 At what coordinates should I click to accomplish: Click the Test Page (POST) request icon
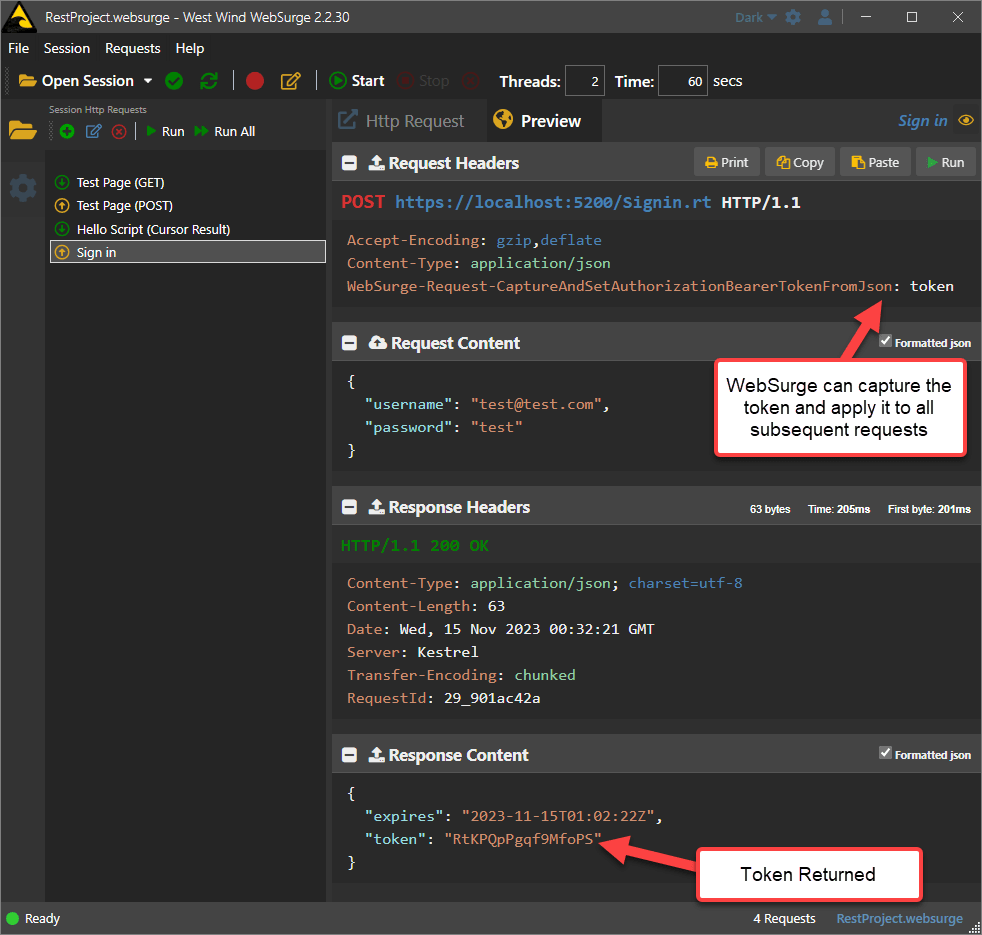tap(62, 205)
